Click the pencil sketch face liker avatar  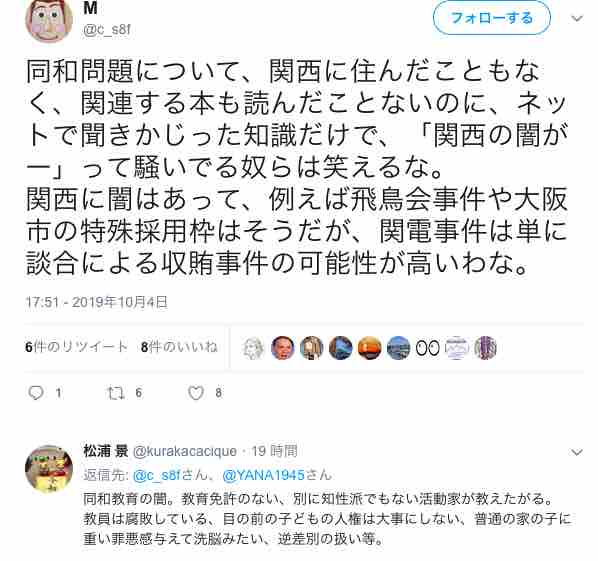click(x=254, y=348)
